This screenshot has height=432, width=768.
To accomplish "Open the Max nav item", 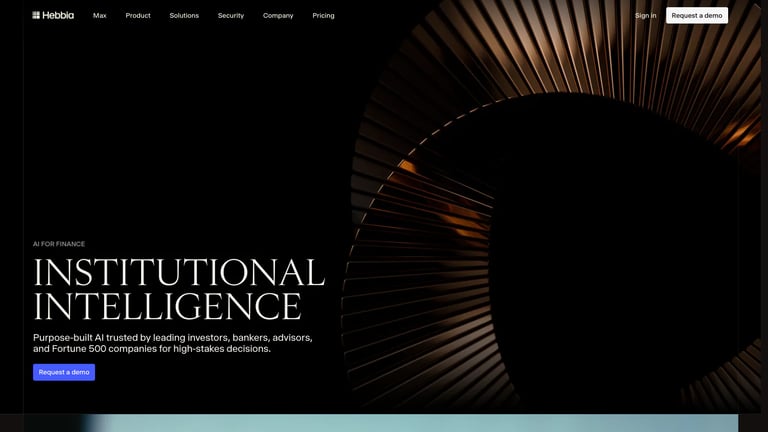I will (x=99, y=16).
